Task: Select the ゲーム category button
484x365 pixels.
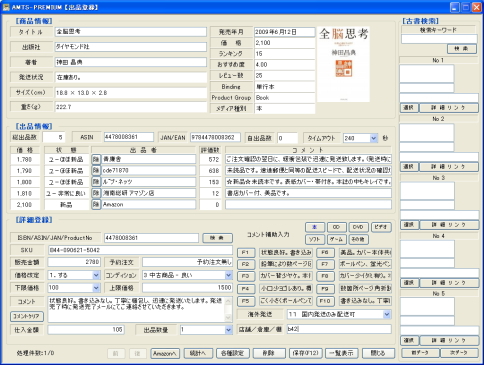Action: tap(337, 239)
